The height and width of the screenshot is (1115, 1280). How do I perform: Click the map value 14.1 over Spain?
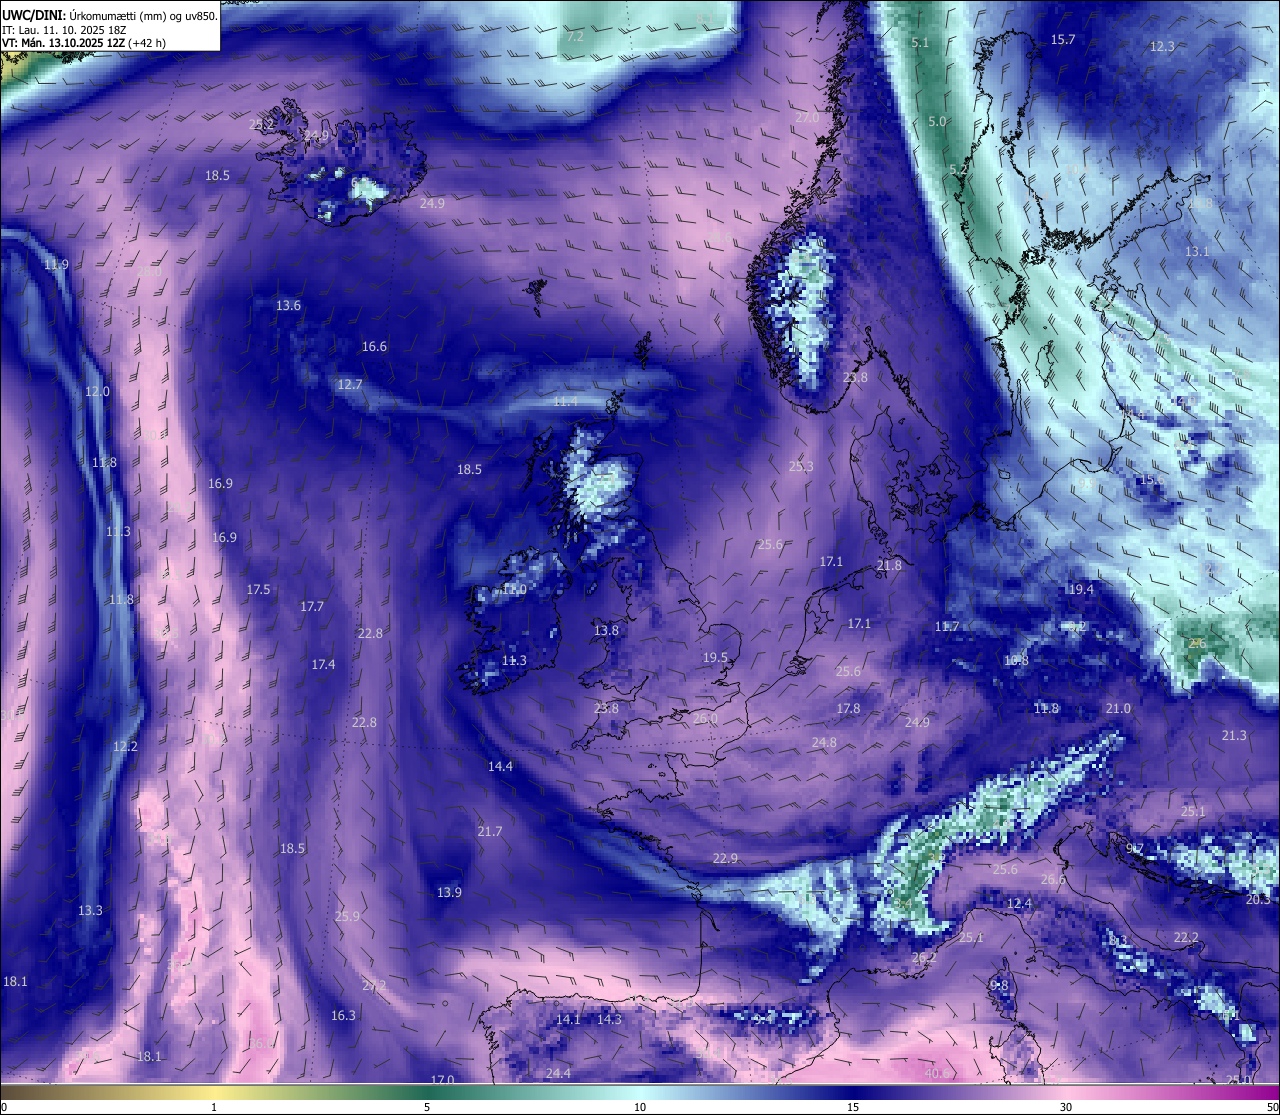pos(568,1020)
